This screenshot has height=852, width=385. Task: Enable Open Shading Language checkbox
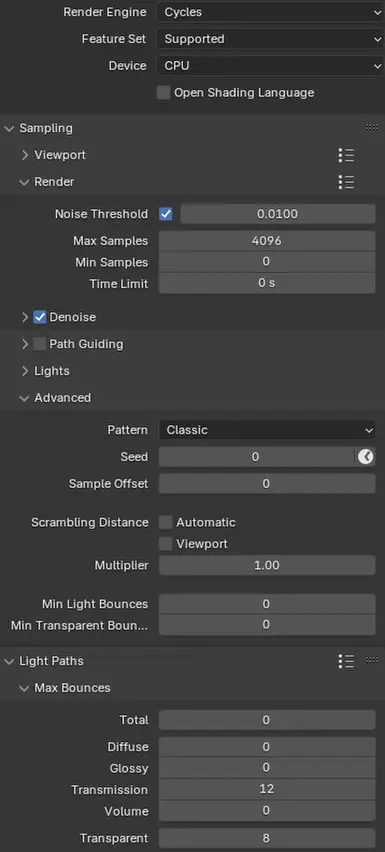163,93
